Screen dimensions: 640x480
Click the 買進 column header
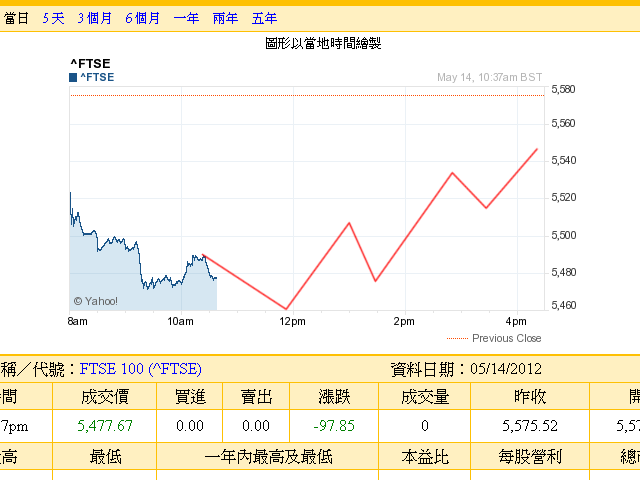pyautogui.click(x=190, y=397)
